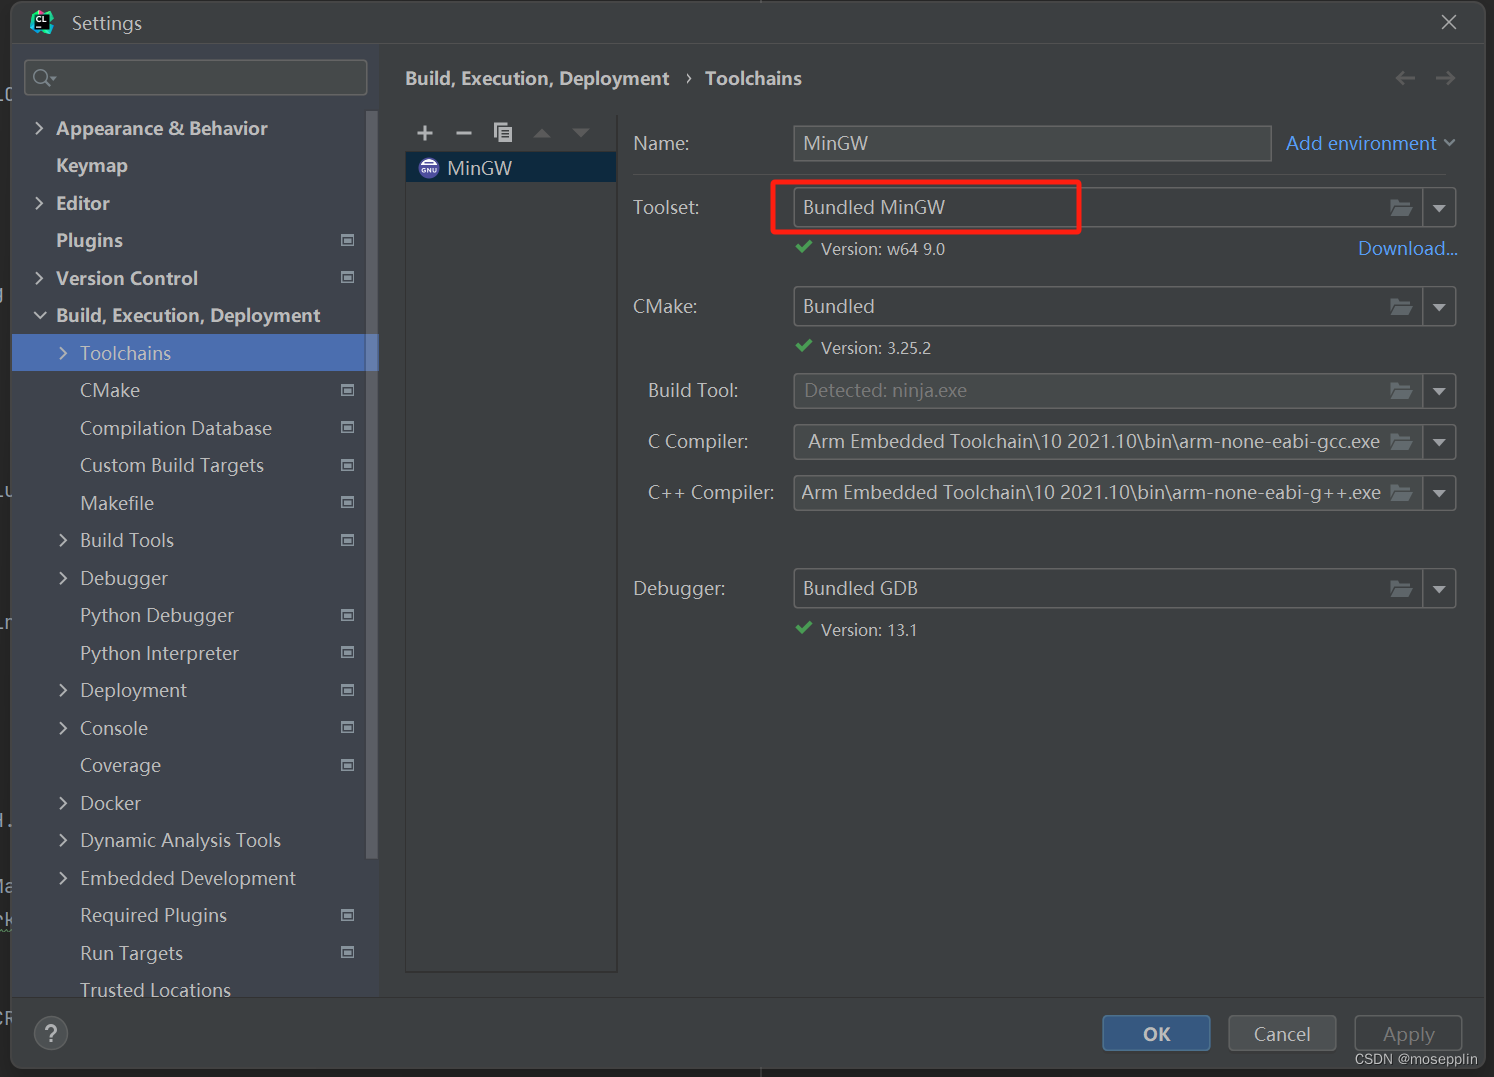Click project-level icon beside Plugins
Screen dimensions: 1494x1077
point(348,240)
